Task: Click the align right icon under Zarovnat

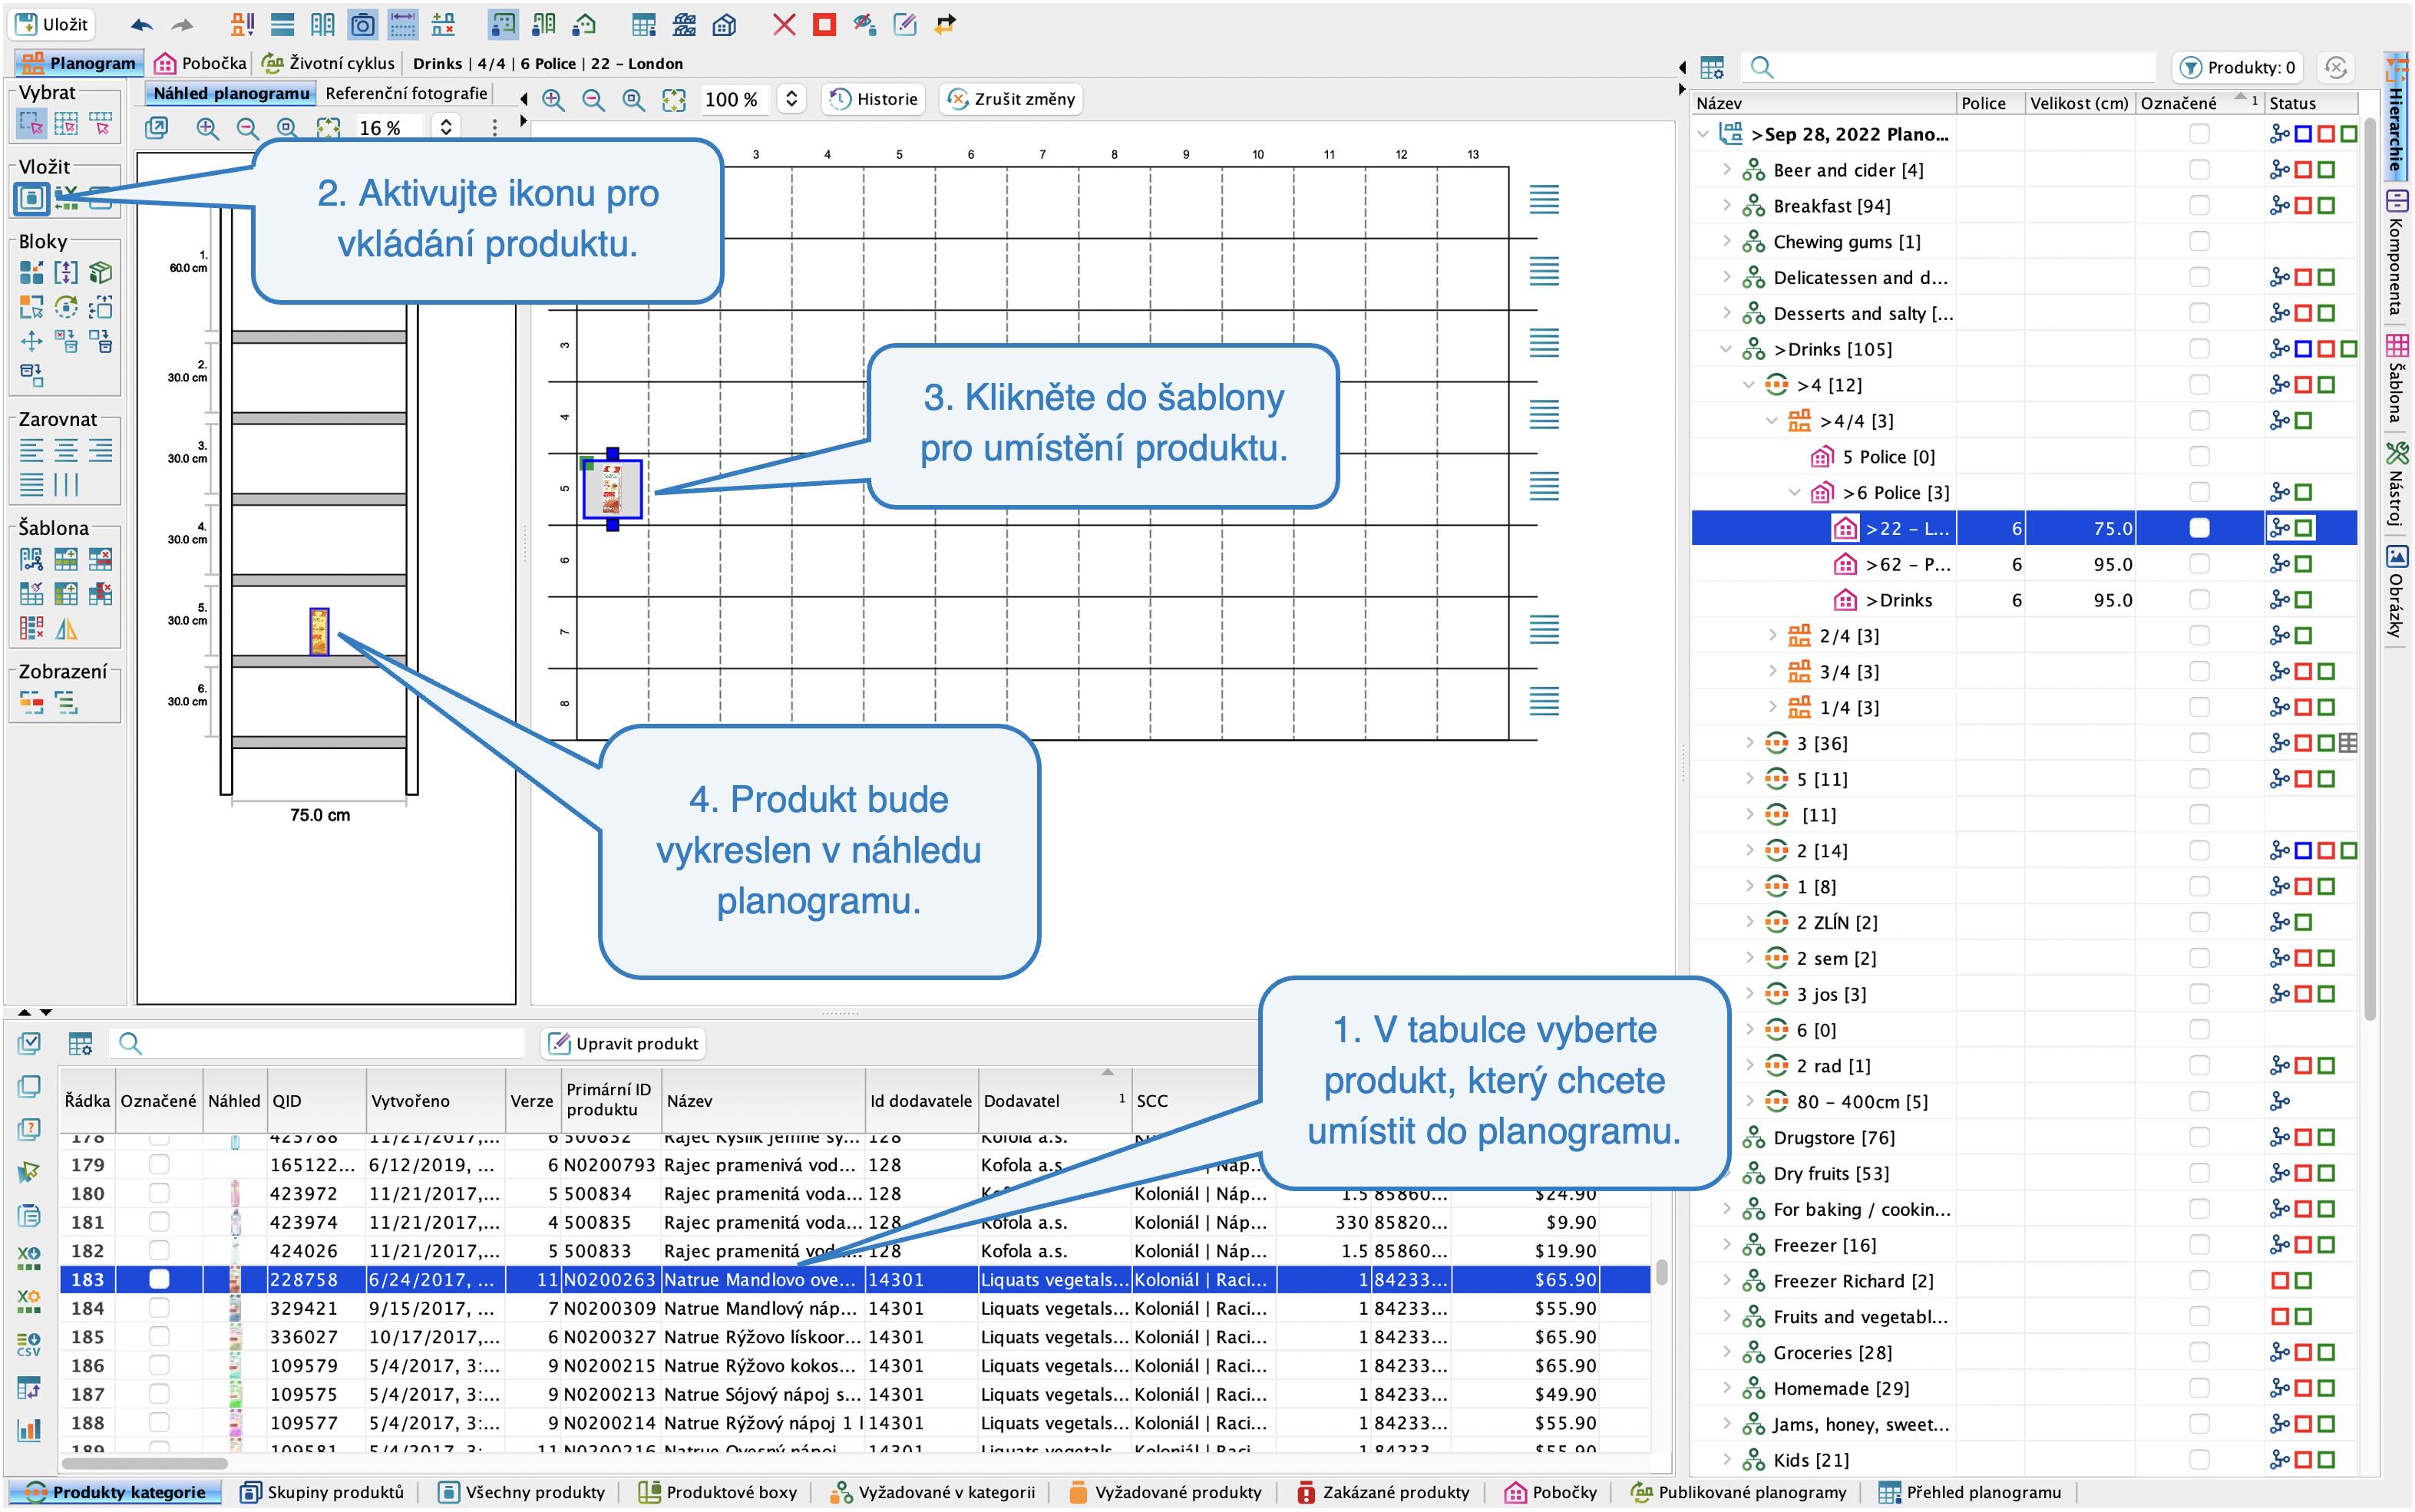Action: tap(100, 450)
